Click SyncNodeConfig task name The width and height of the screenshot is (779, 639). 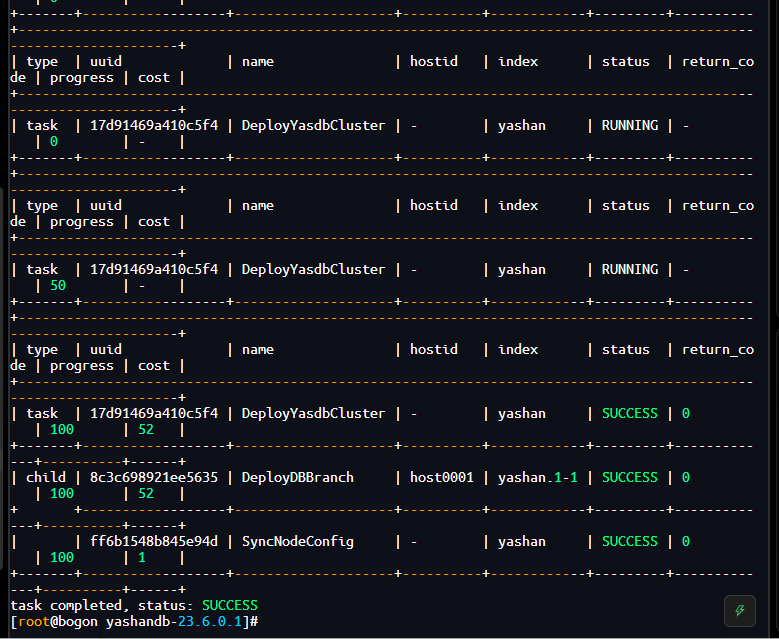pyautogui.click(x=298, y=542)
